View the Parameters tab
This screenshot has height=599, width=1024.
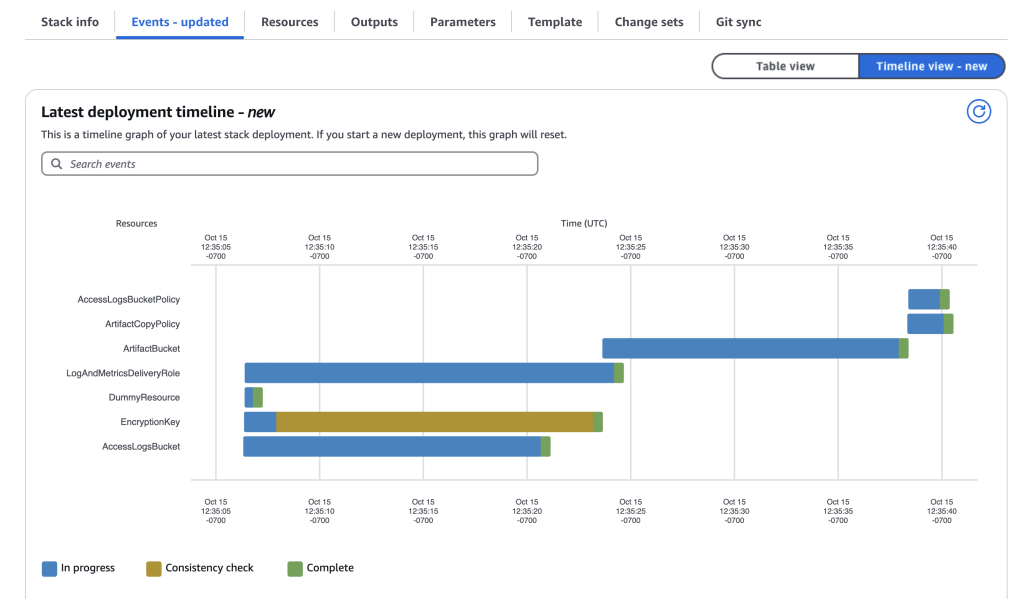point(461,21)
